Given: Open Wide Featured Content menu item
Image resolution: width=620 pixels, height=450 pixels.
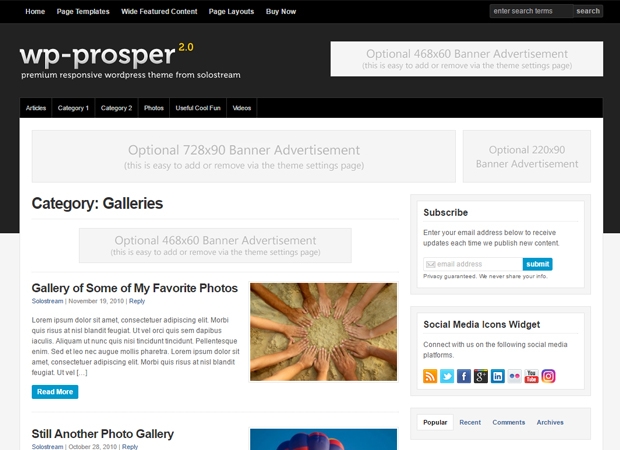Looking at the screenshot, I should [x=159, y=11].
